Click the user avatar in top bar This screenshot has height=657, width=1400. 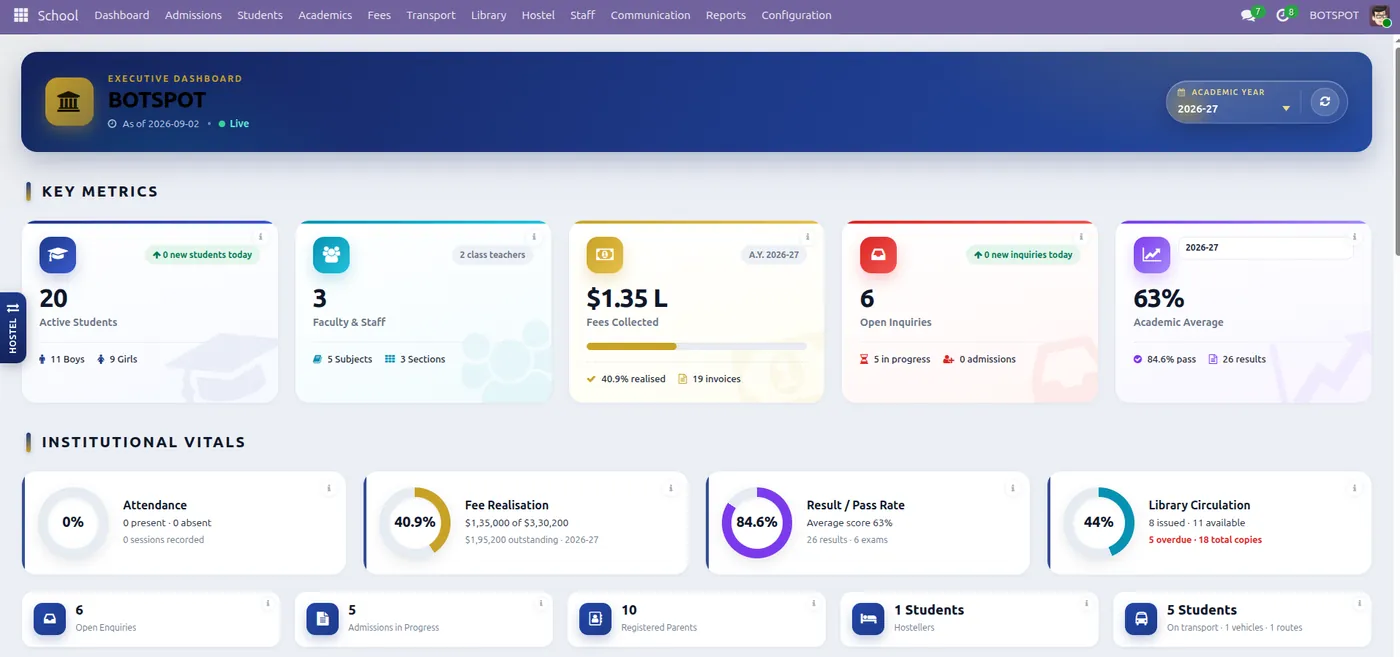pos(1378,15)
